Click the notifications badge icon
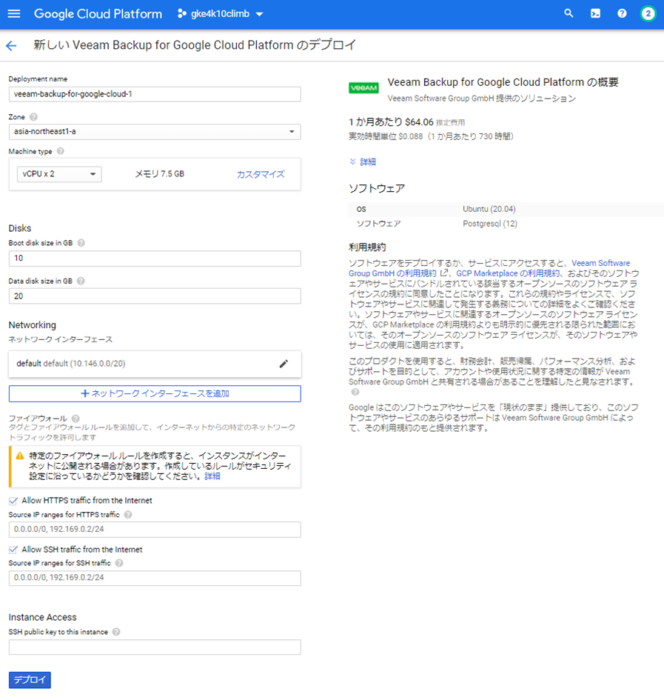This screenshot has width=664, height=700. tap(648, 14)
